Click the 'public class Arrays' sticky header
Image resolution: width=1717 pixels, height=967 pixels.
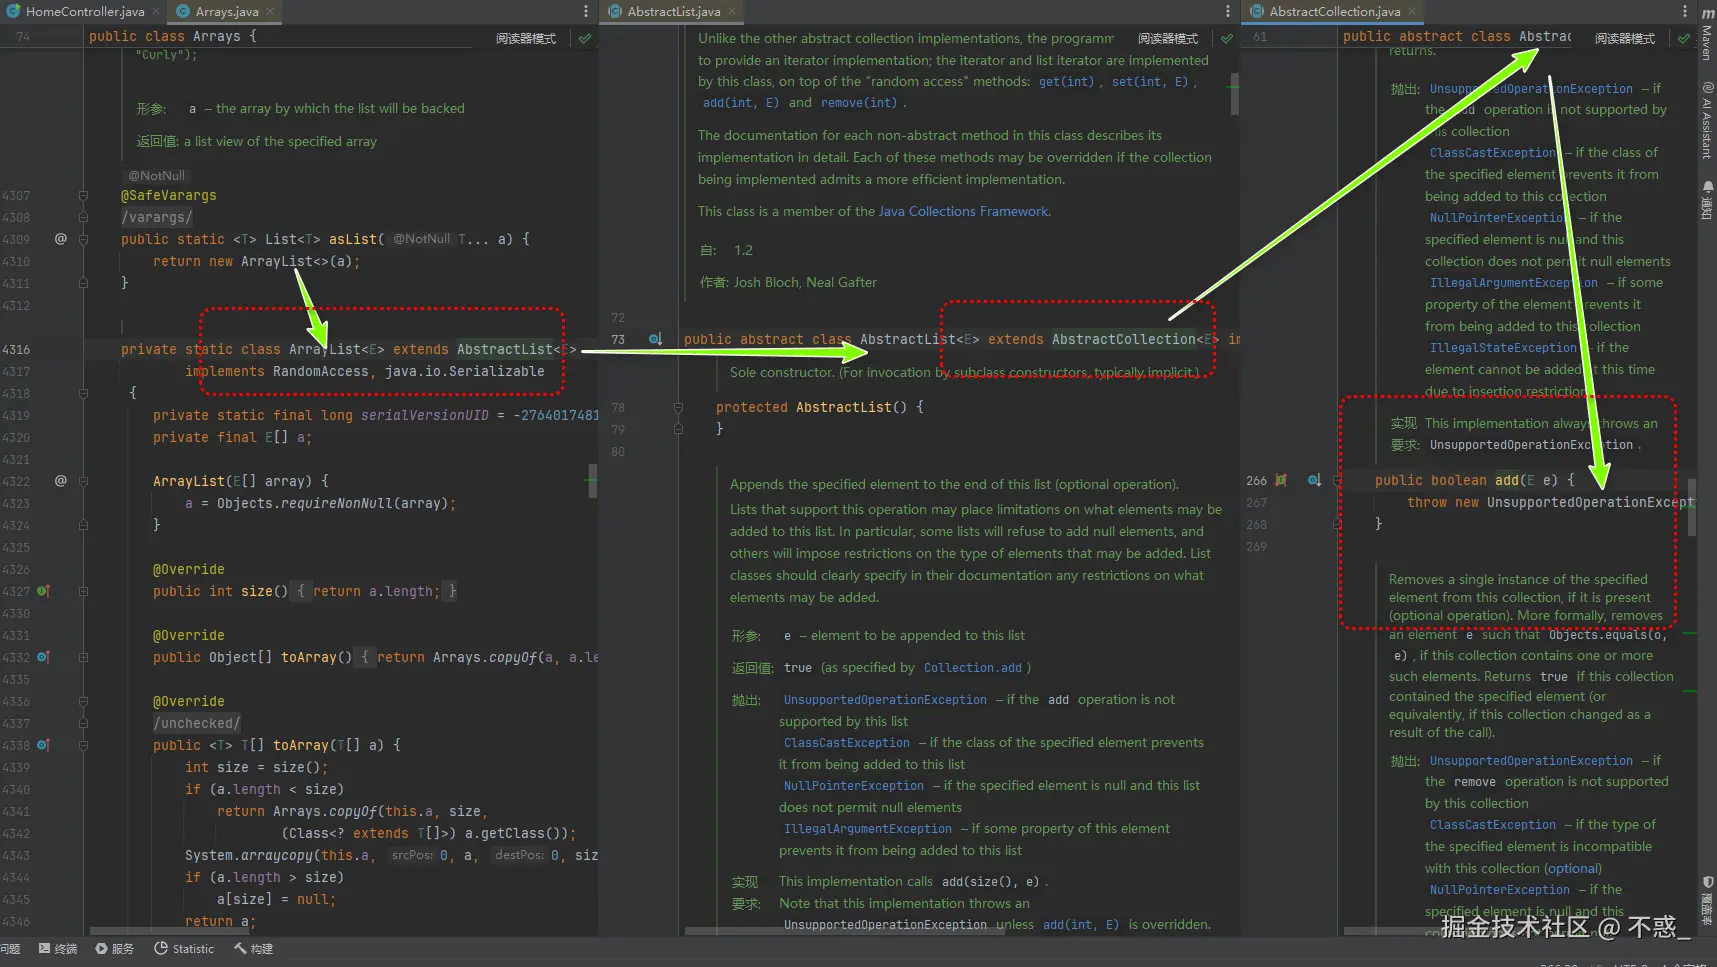click(172, 36)
